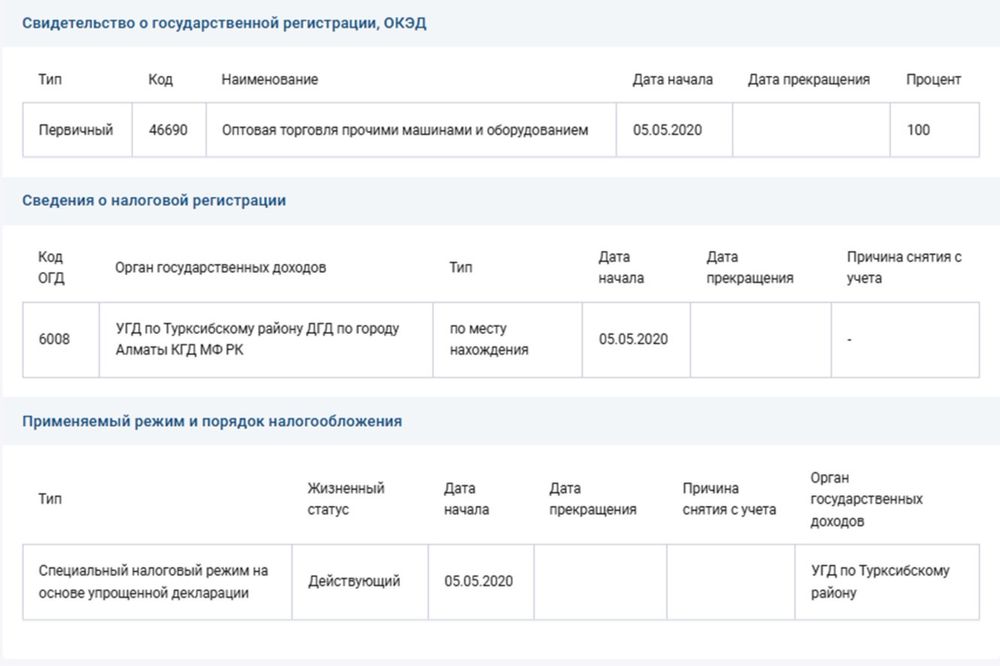Select the short "УГД по Турксибскому району" cell in taxation regime table
The width and height of the screenshot is (1000, 666).
(x=880, y=581)
